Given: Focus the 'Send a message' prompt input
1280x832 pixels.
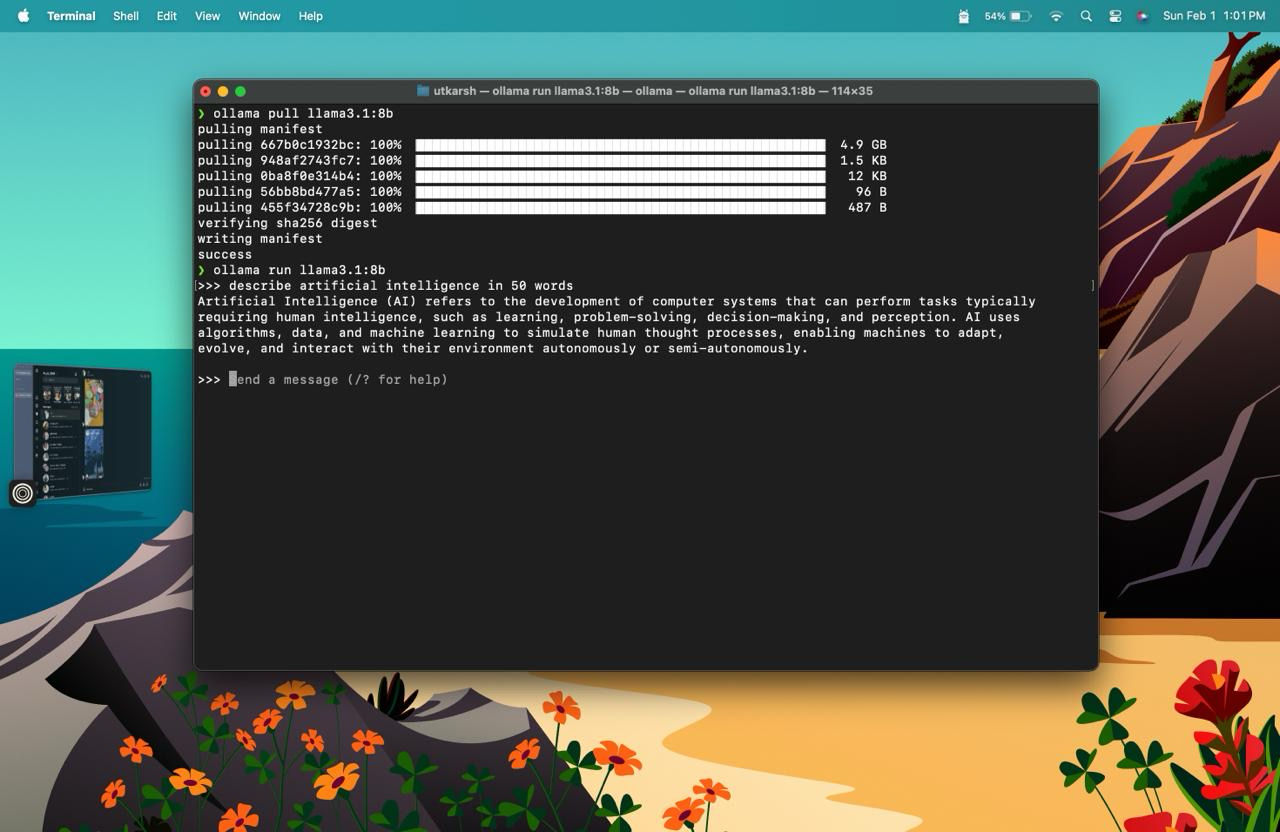Looking at the screenshot, I should tap(338, 380).
